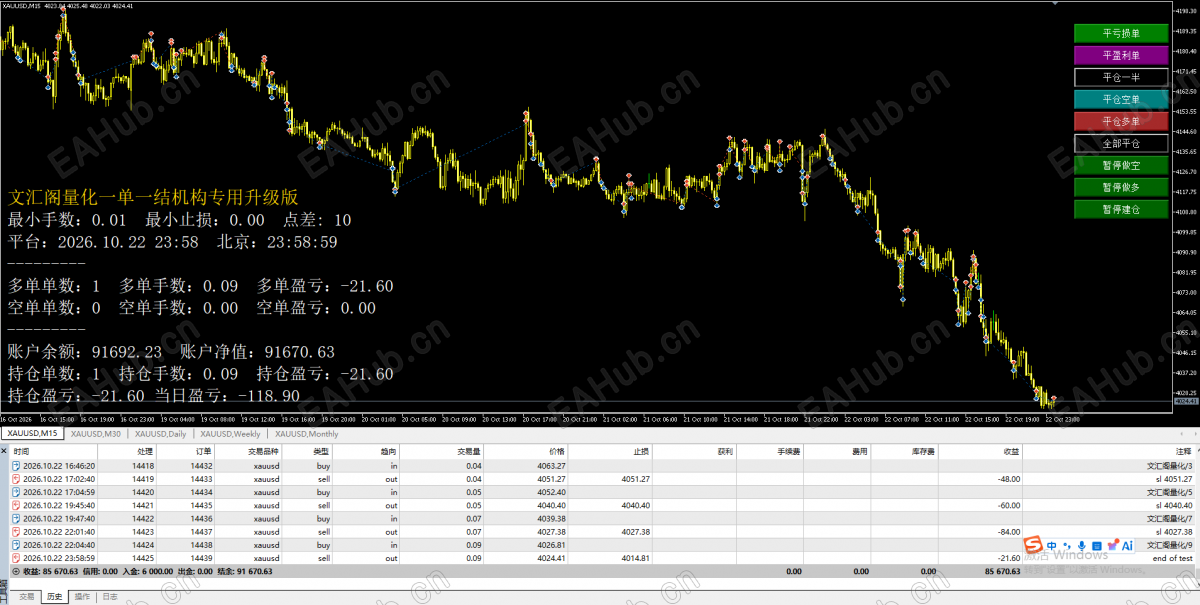Expand the summary row arrow beside 收益
The width and height of the screenshot is (1200, 605).
pos(17,571)
